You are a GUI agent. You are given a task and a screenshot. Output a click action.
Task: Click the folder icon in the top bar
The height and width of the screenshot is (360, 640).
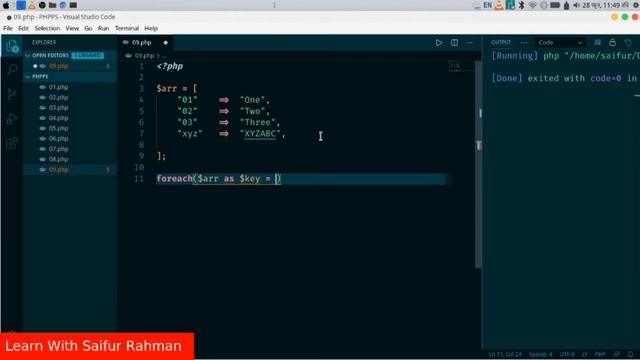coord(52,5)
